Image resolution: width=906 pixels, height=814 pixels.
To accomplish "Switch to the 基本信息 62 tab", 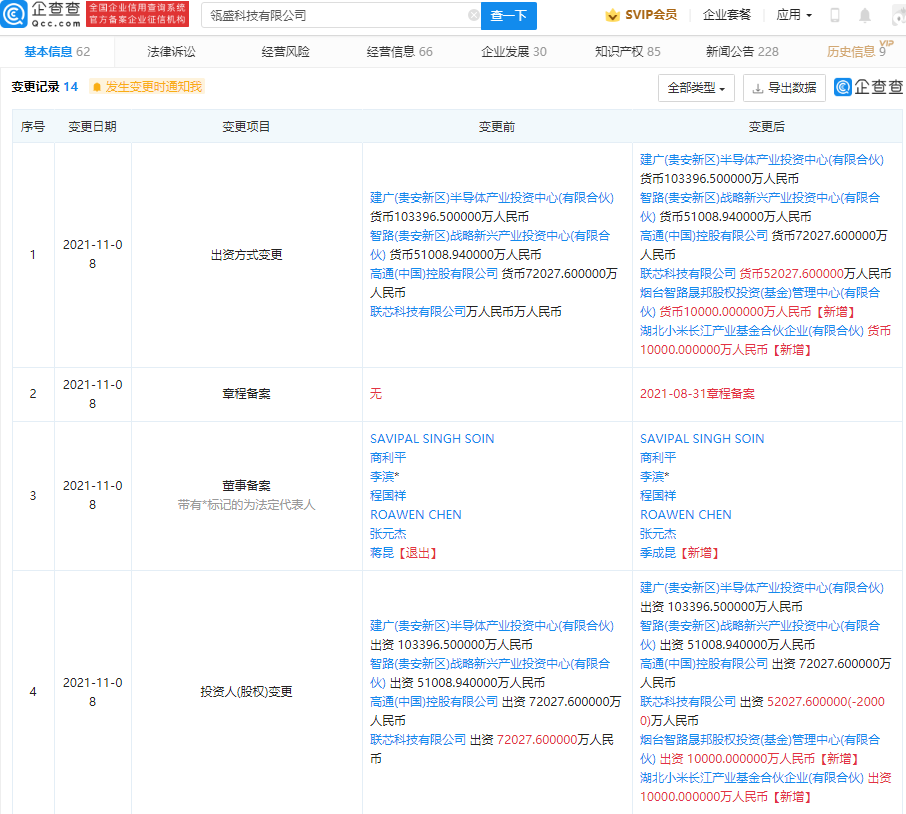I will click(57, 52).
